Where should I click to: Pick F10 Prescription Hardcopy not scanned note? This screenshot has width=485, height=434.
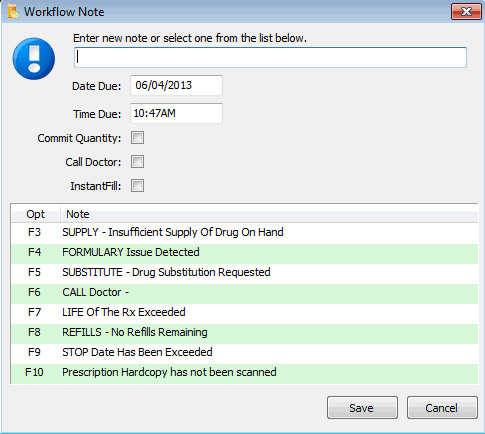point(244,372)
